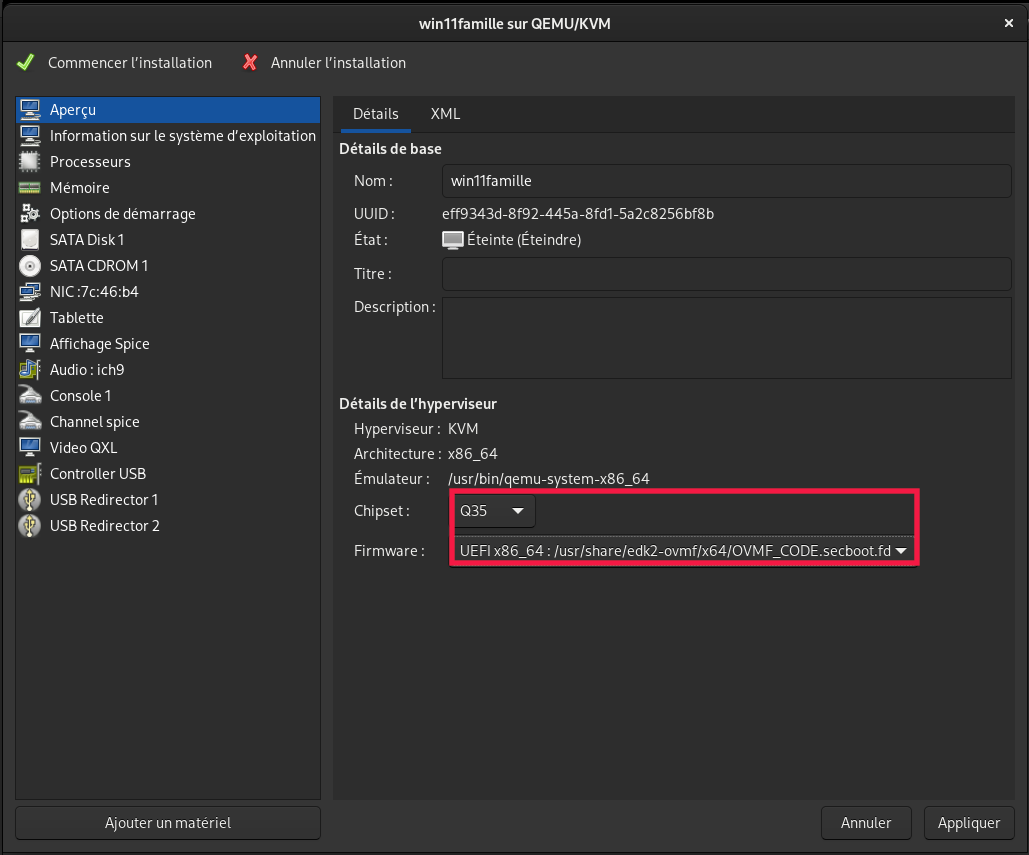The width and height of the screenshot is (1029, 855).
Task: Focus the Description text area
Action: pyautogui.click(x=726, y=337)
